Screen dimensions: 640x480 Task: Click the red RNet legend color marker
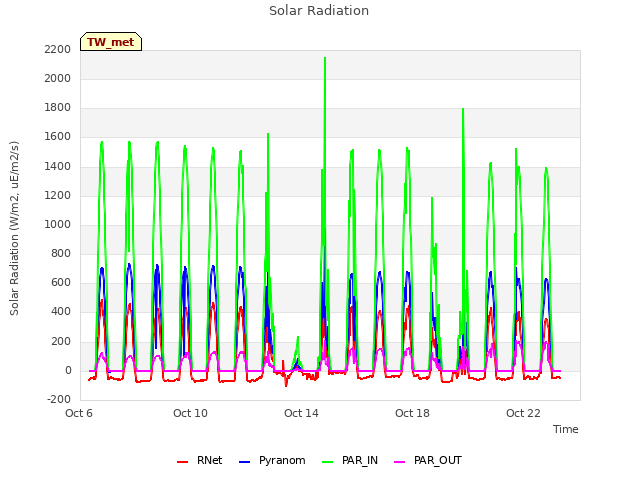click(182, 462)
